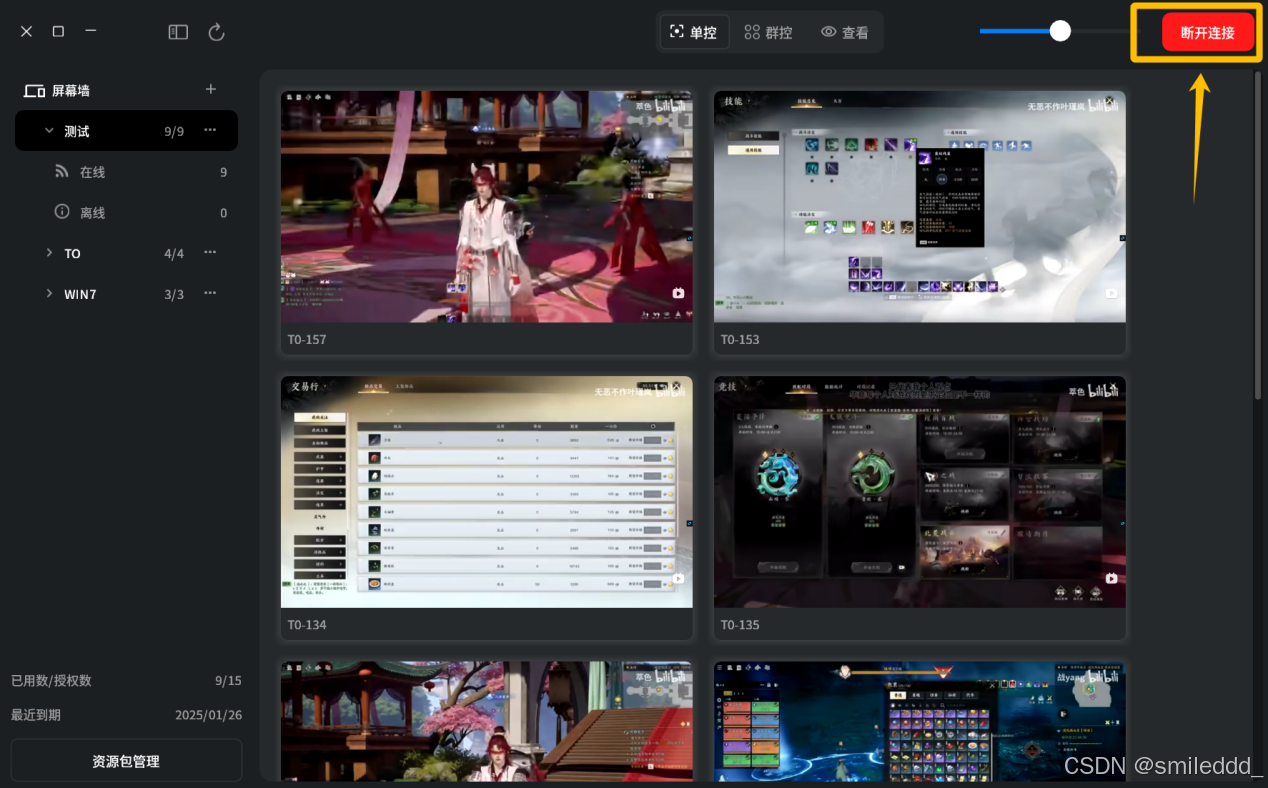
Task: Switch to 群控 group control mode
Action: tap(768, 32)
